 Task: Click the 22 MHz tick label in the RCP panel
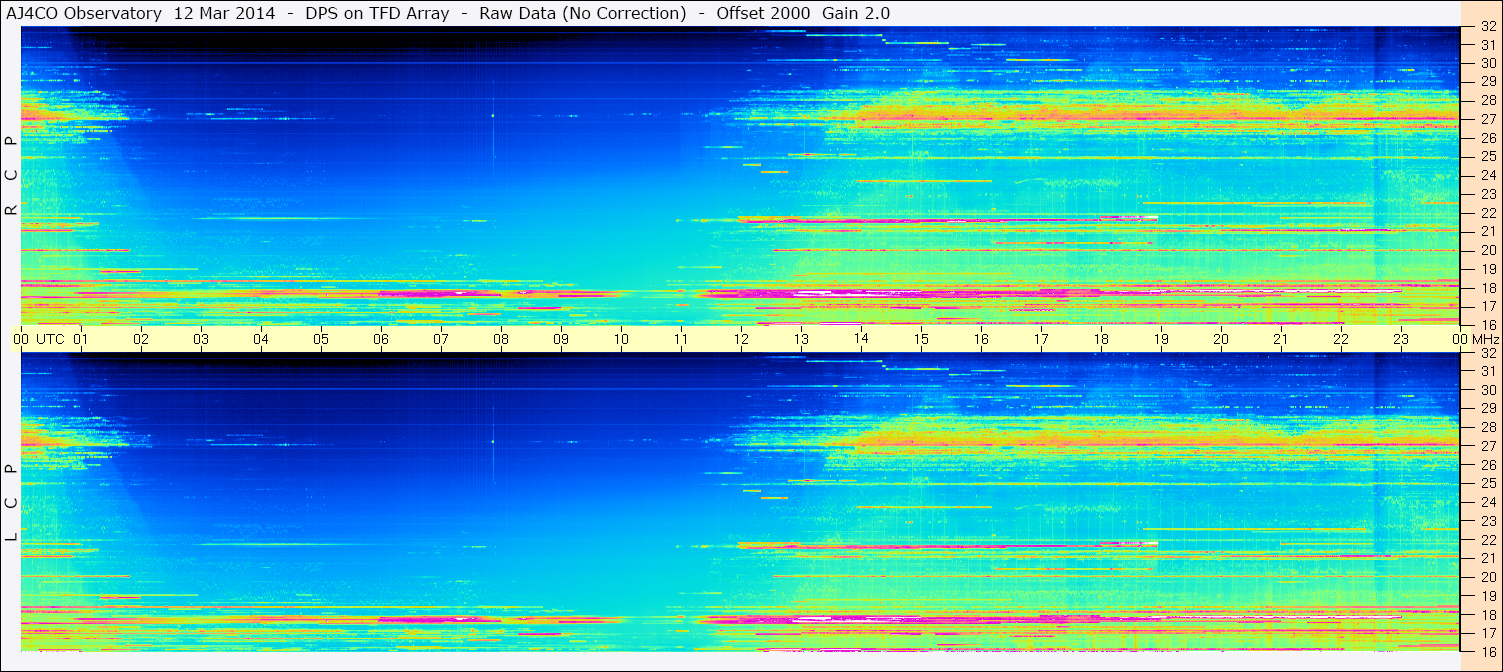[x=1487, y=213]
